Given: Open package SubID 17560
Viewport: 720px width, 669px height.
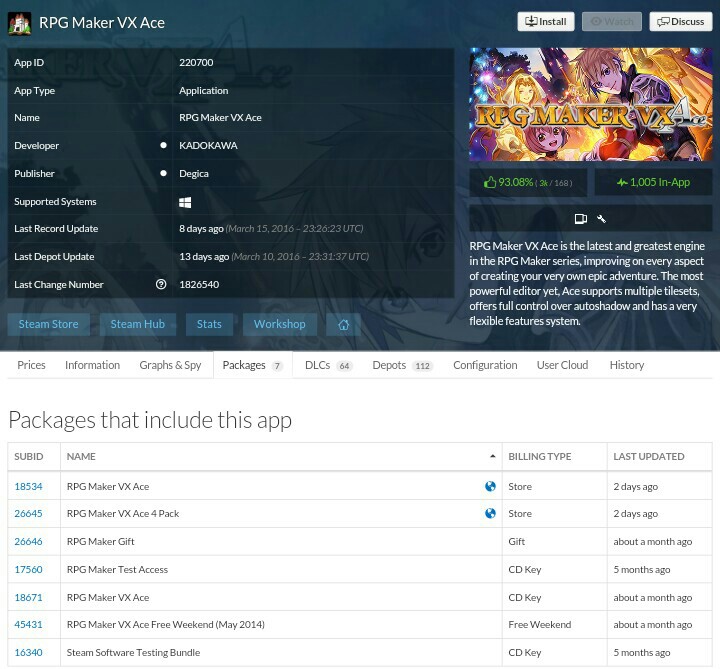Looking at the screenshot, I should click(28, 569).
